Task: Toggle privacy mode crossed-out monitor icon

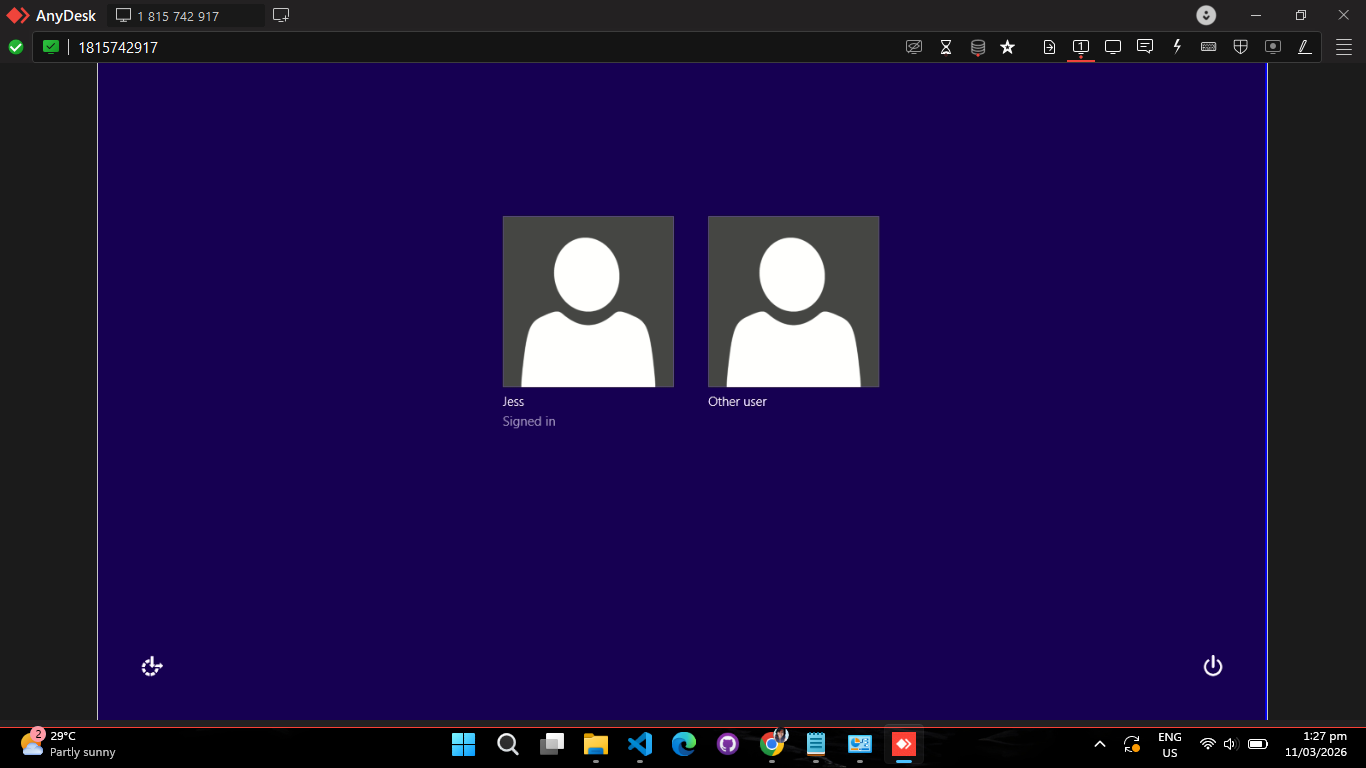Action: tap(913, 47)
